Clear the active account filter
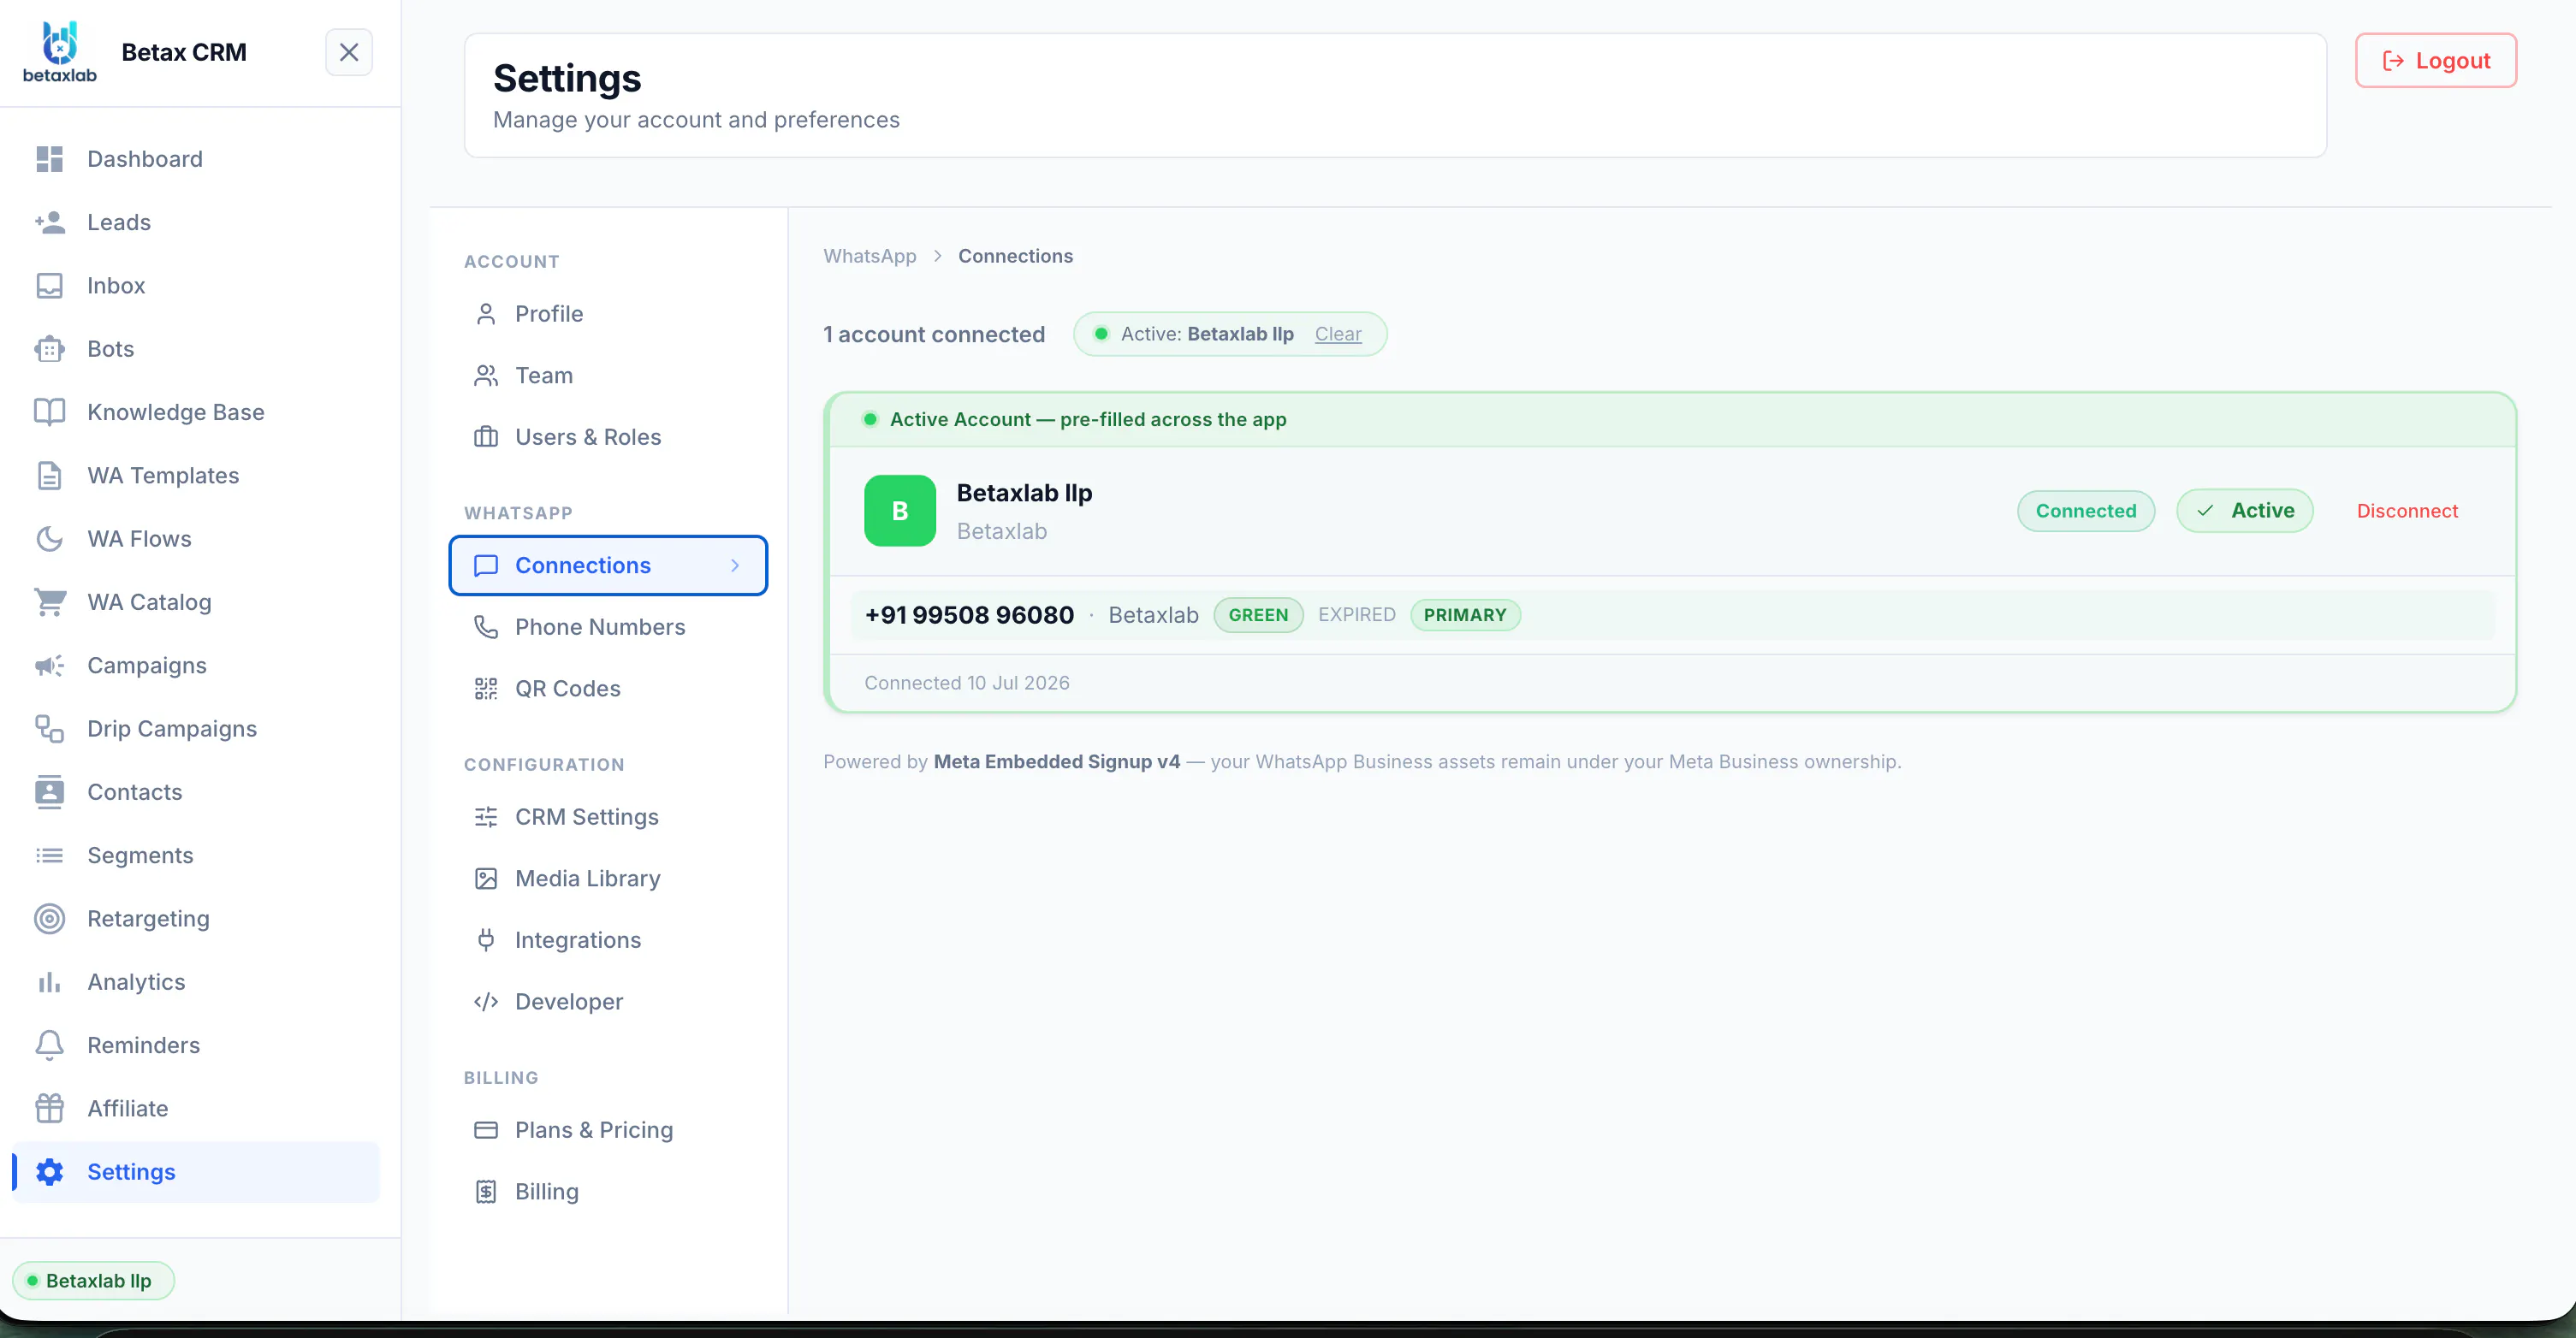The height and width of the screenshot is (1338, 2576). click(x=1337, y=334)
